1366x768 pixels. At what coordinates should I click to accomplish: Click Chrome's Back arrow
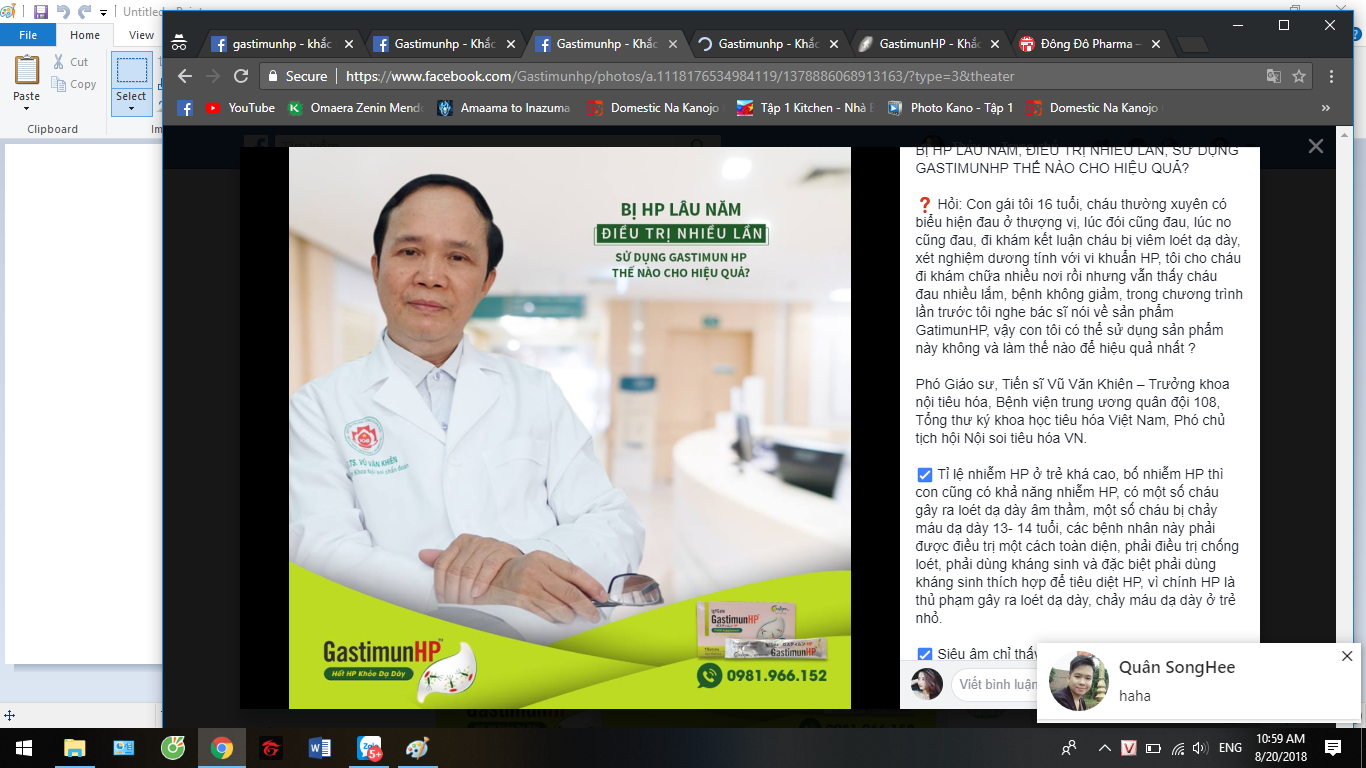pos(185,76)
